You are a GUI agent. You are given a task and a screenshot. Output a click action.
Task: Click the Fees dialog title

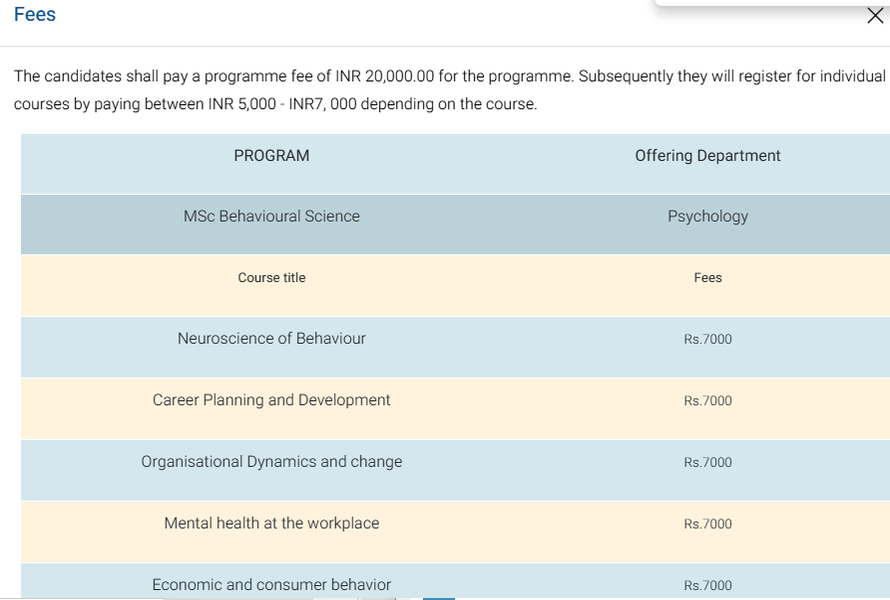35,15
